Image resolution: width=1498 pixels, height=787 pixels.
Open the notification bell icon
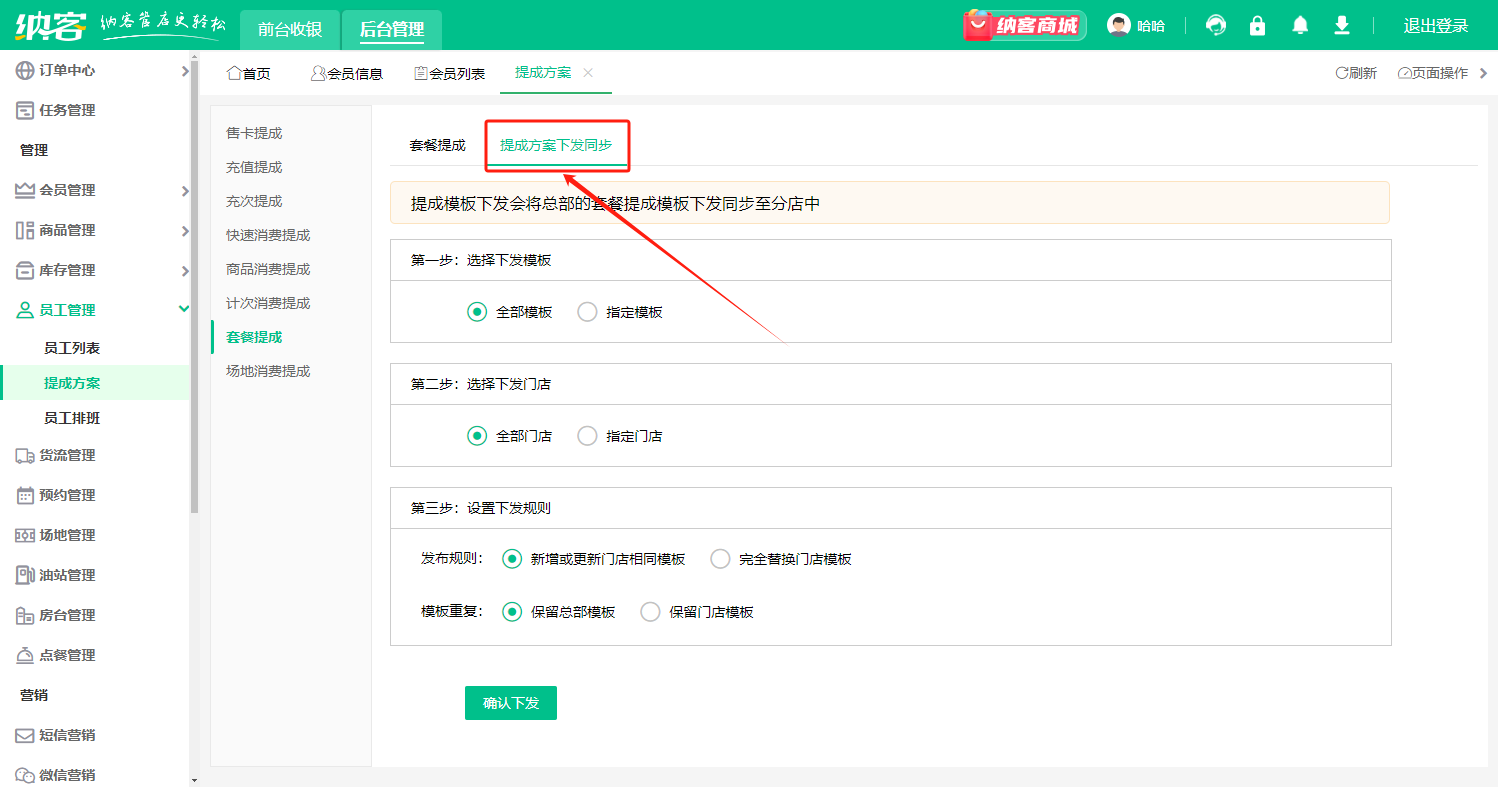point(1300,26)
